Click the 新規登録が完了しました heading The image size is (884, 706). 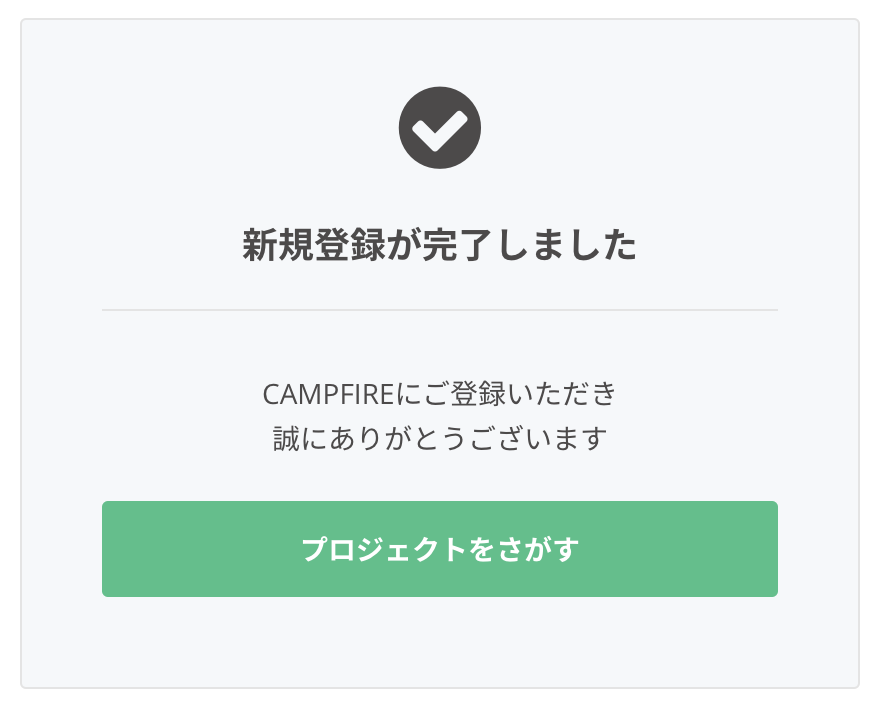pyautogui.click(x=440, y=245)
